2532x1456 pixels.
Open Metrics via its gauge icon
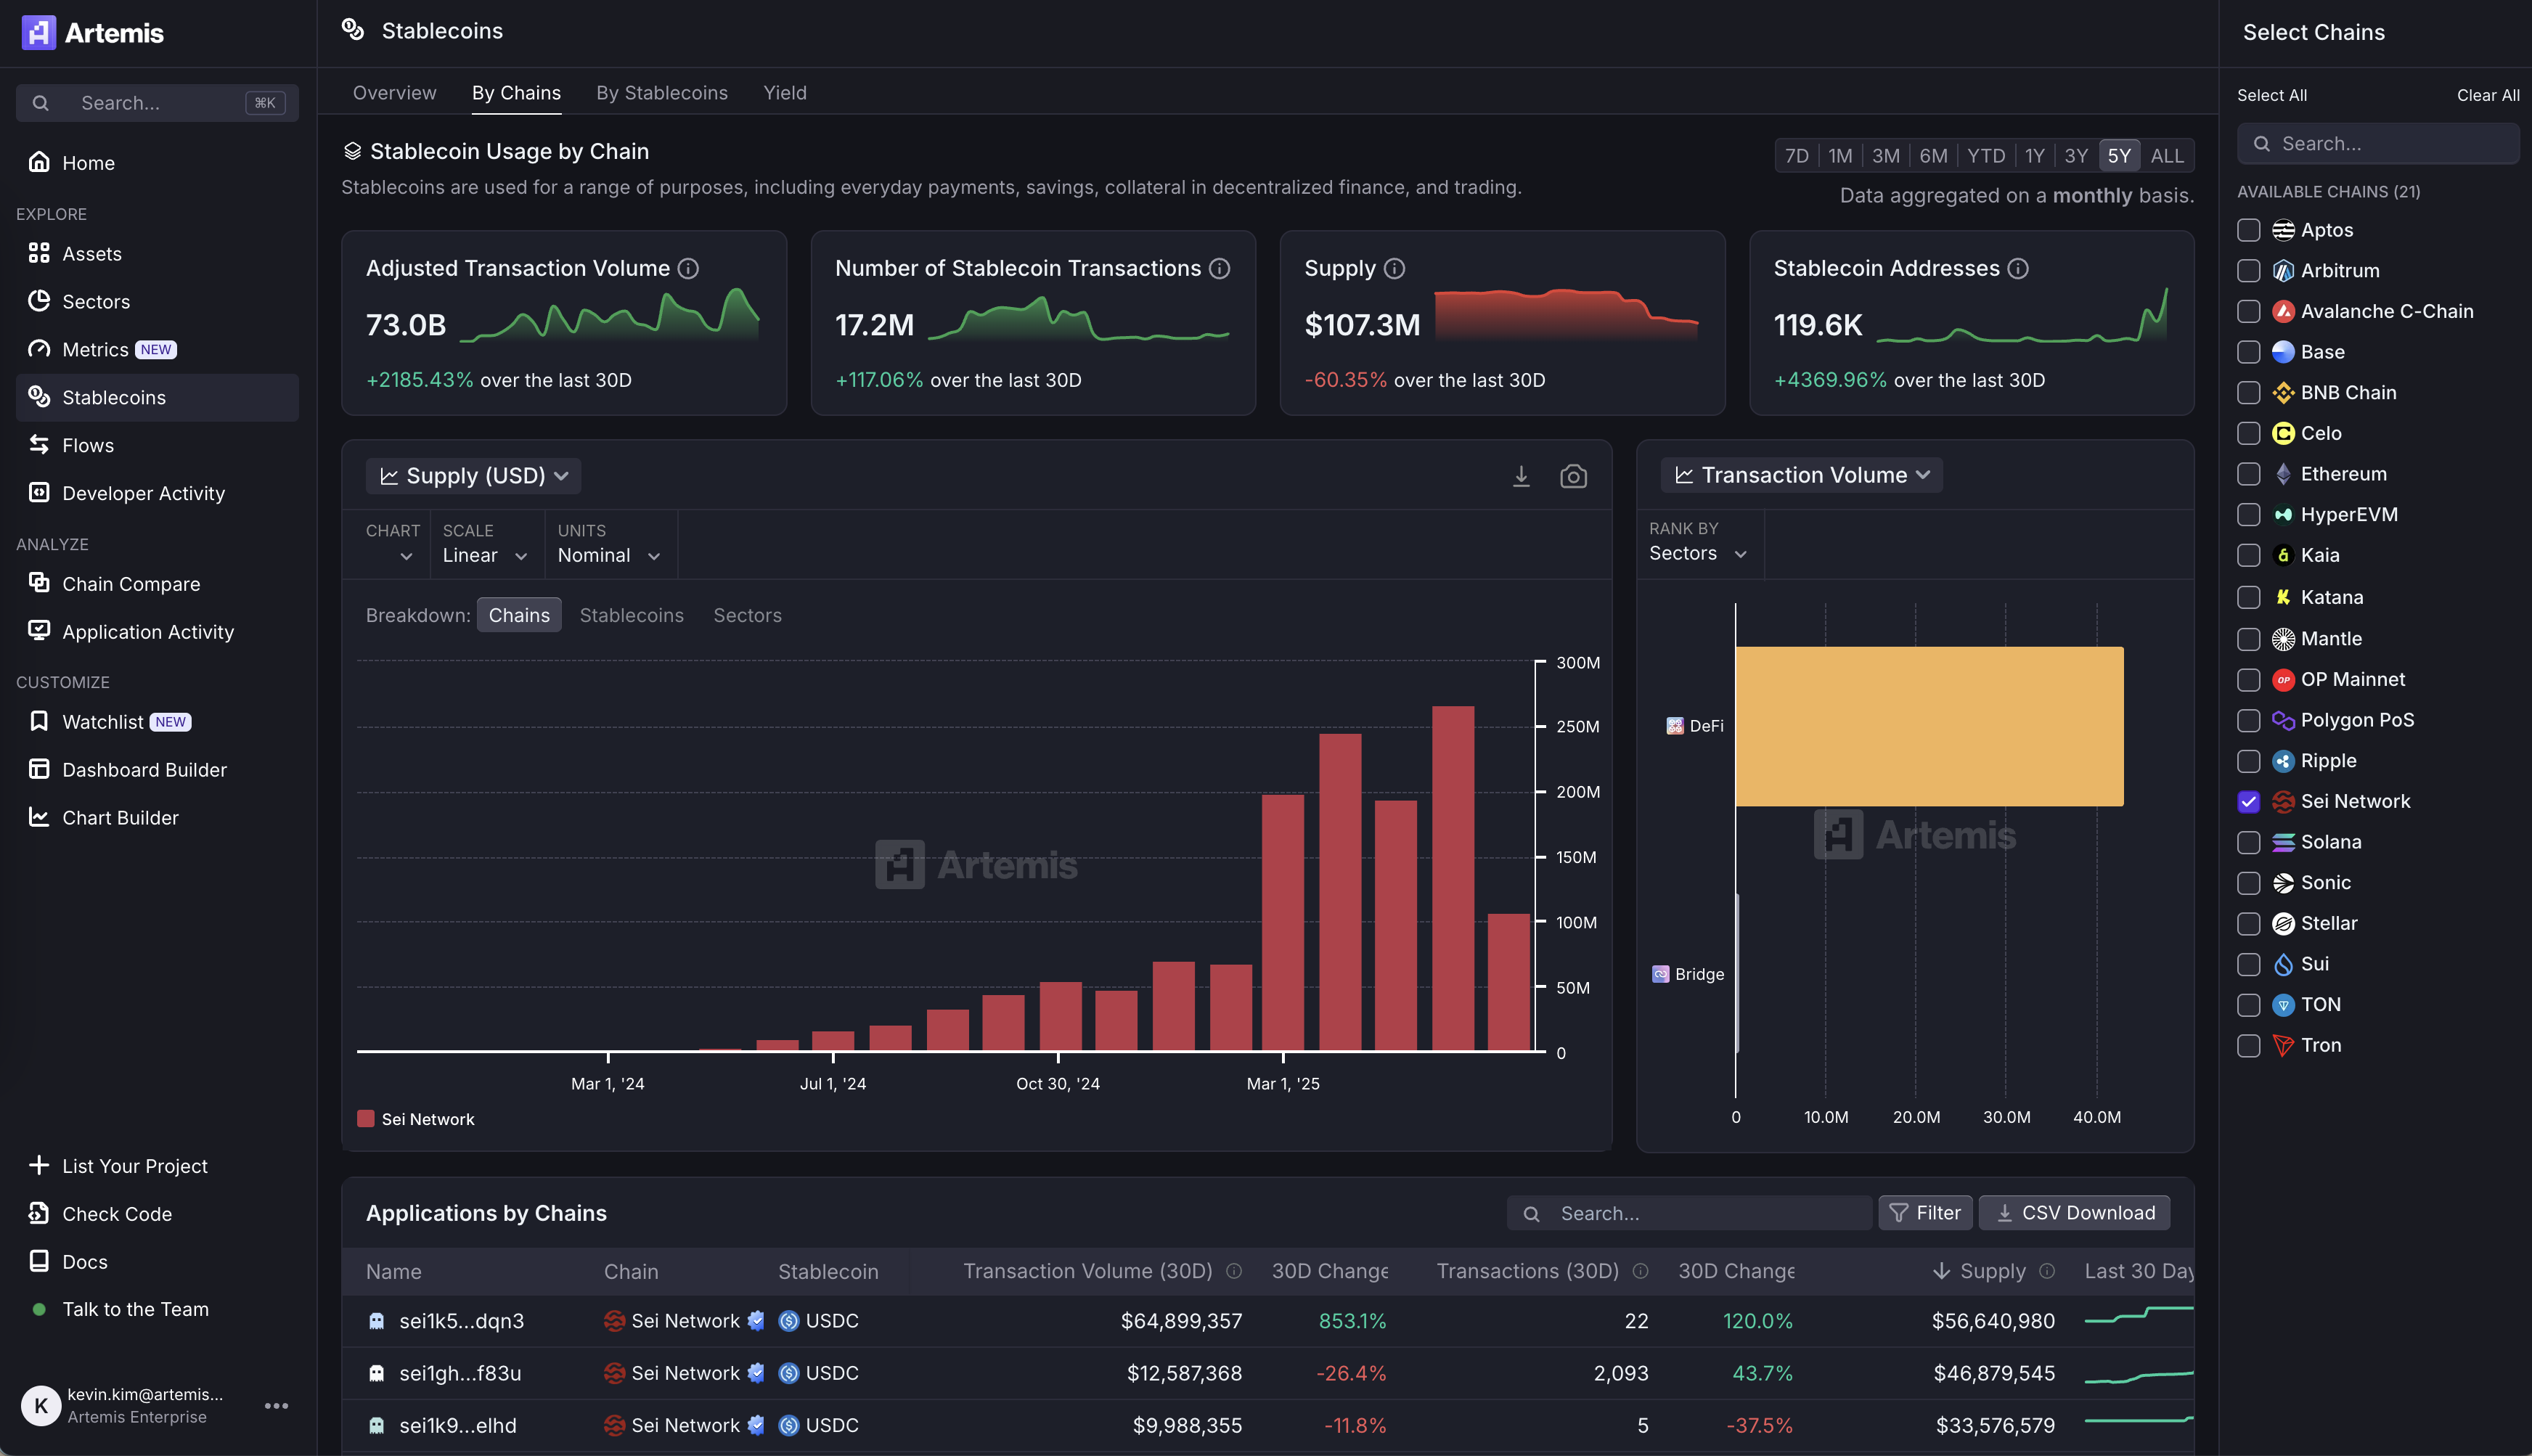click(39, 349)
